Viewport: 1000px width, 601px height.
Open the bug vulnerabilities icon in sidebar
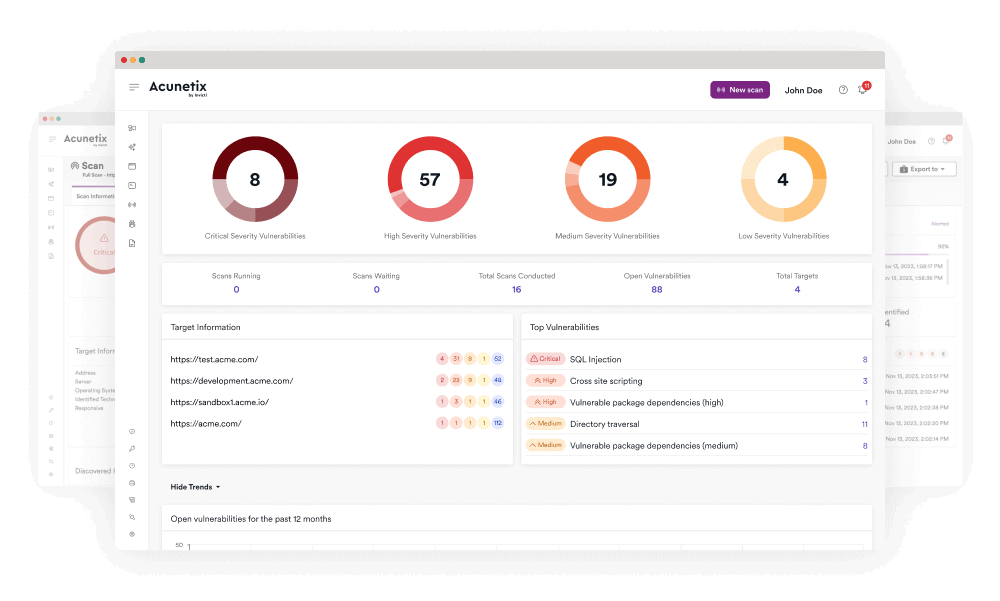click(132, 224)
